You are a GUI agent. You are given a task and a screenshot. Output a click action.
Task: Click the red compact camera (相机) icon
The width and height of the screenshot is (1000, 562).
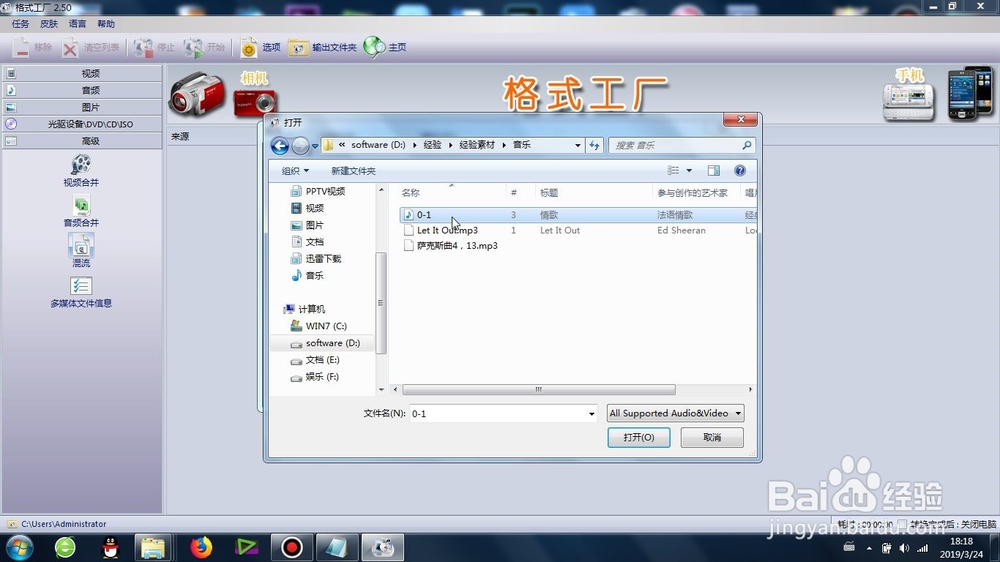pos(254,102)
